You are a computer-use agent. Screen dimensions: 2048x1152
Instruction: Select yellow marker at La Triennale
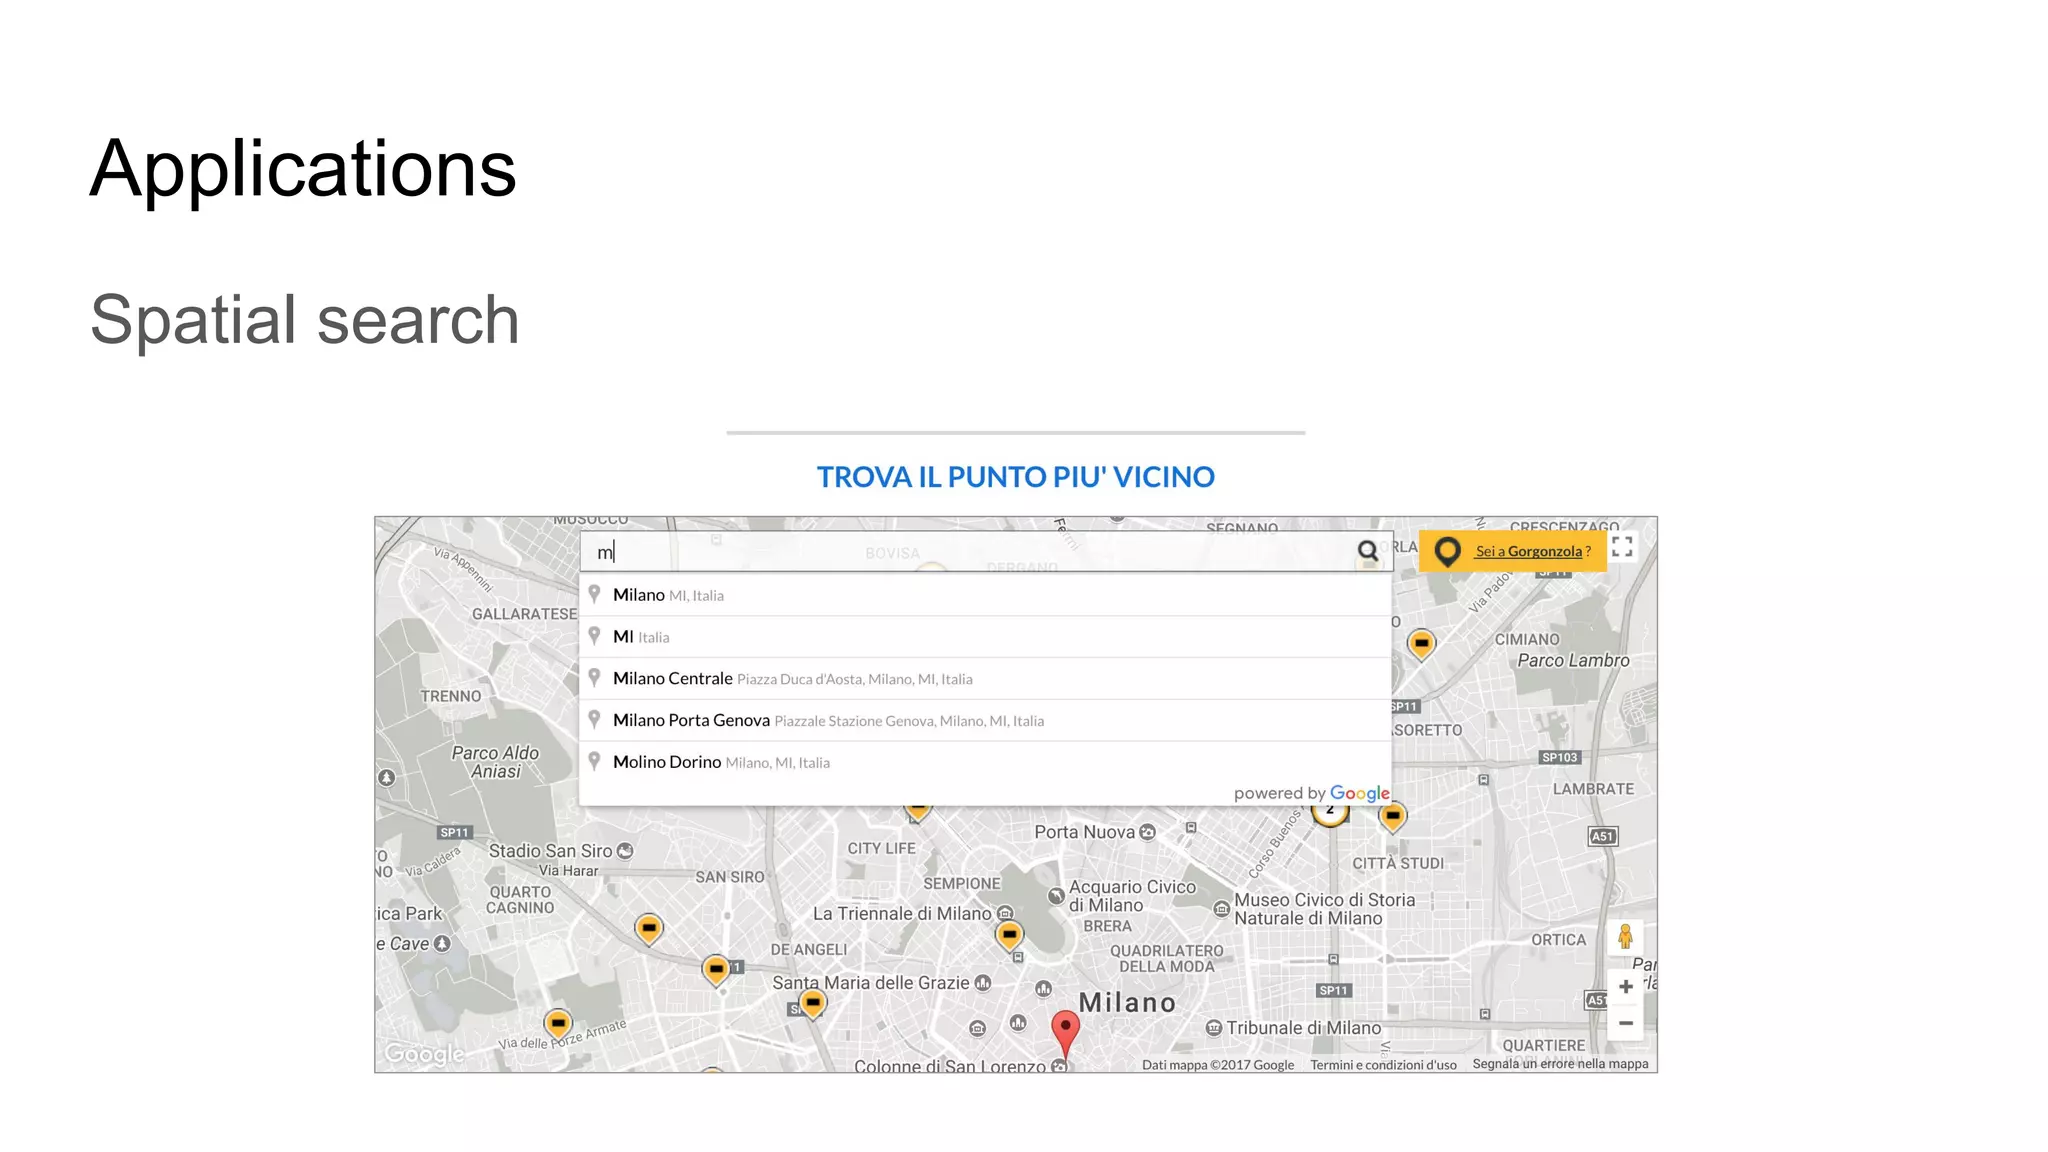tap(1009, 935)
